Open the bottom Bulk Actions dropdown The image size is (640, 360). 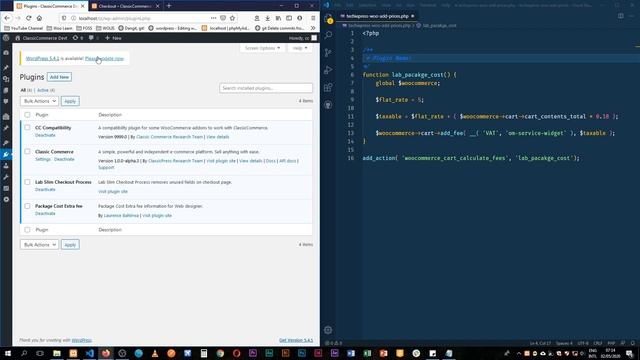point(39,244)
